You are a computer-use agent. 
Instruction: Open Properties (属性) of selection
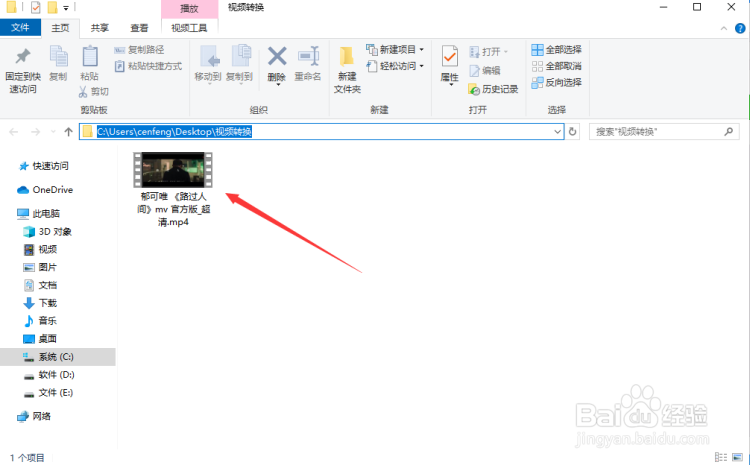click(x=449, y=66)
